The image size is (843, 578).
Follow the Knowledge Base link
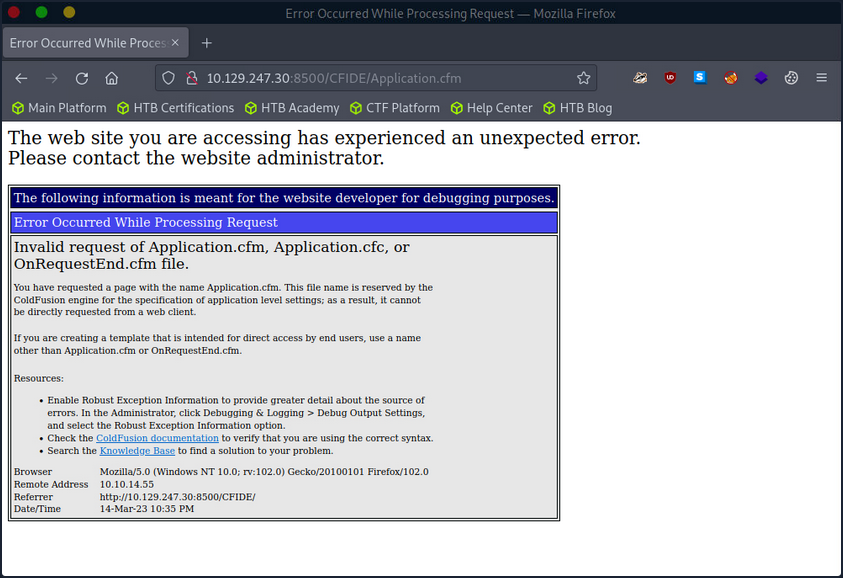tap(137, 451)
